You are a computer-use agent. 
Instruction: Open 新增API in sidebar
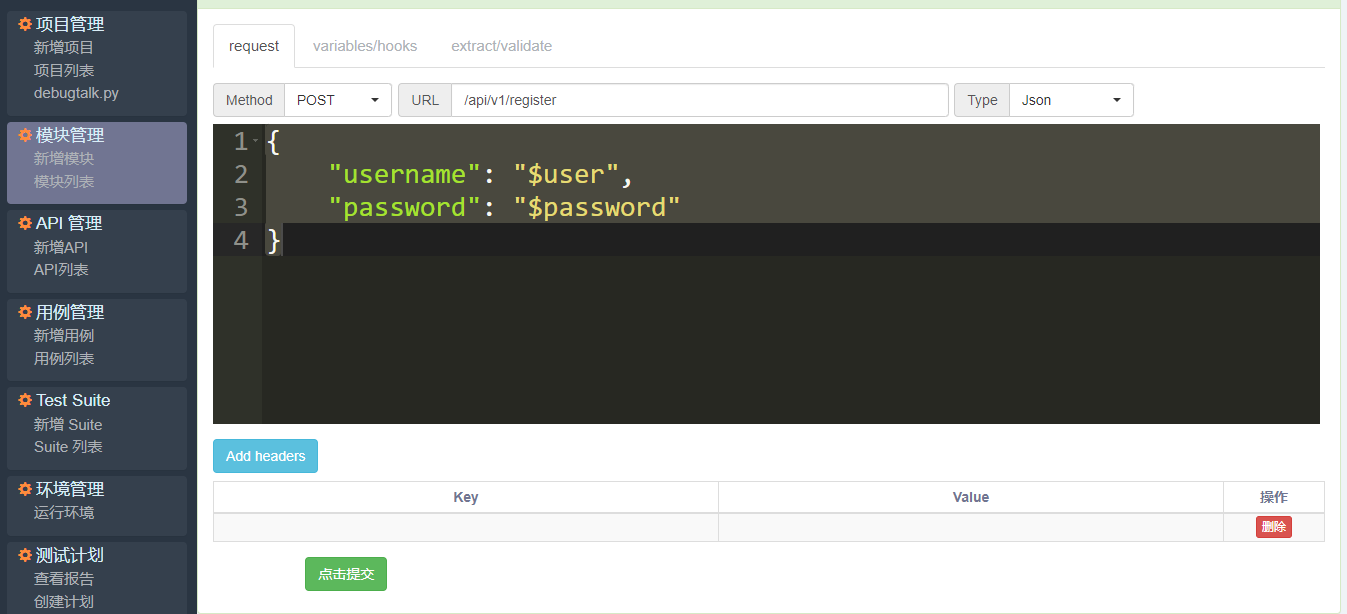pos(61,247)
